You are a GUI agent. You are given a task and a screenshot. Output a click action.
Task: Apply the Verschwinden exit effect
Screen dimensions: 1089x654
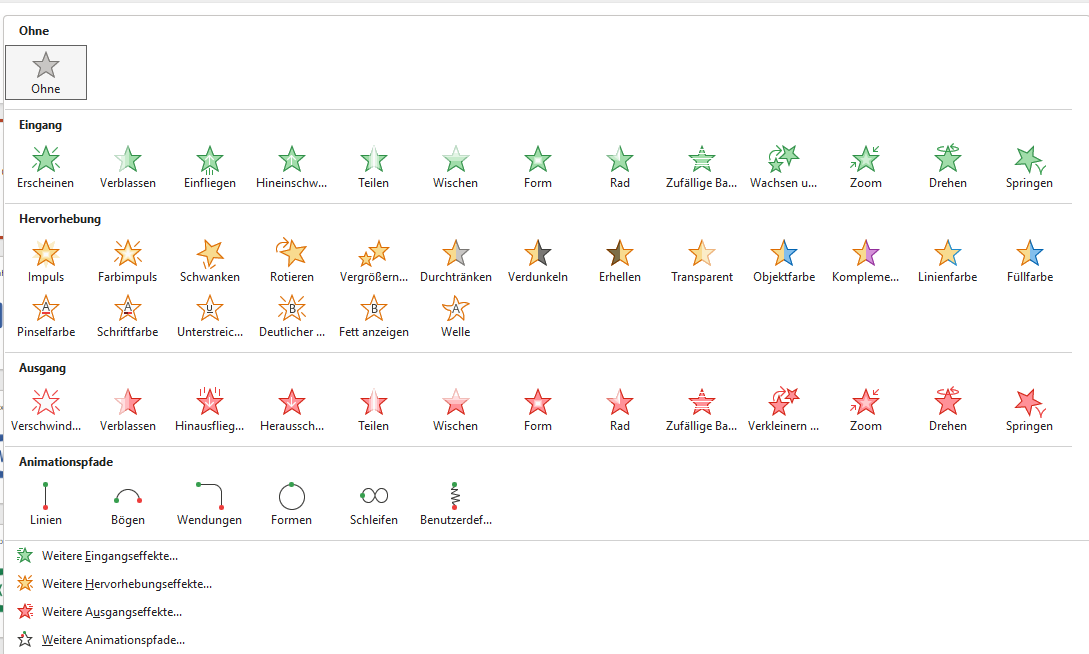pyautogui.click(x=46, y=409)
